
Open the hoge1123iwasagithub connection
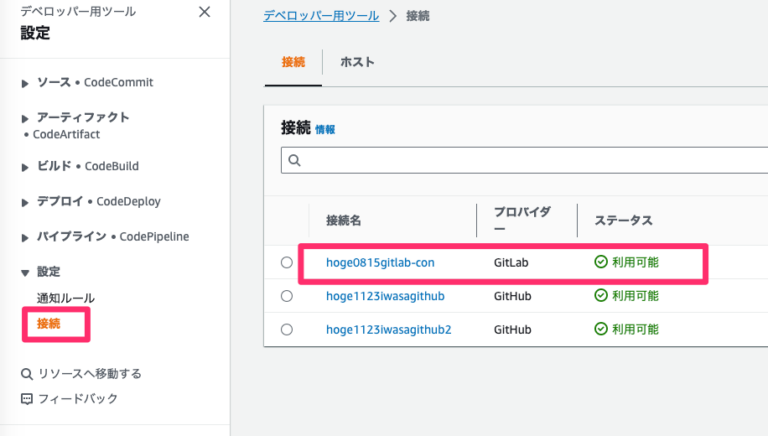[x=385, y=296]
